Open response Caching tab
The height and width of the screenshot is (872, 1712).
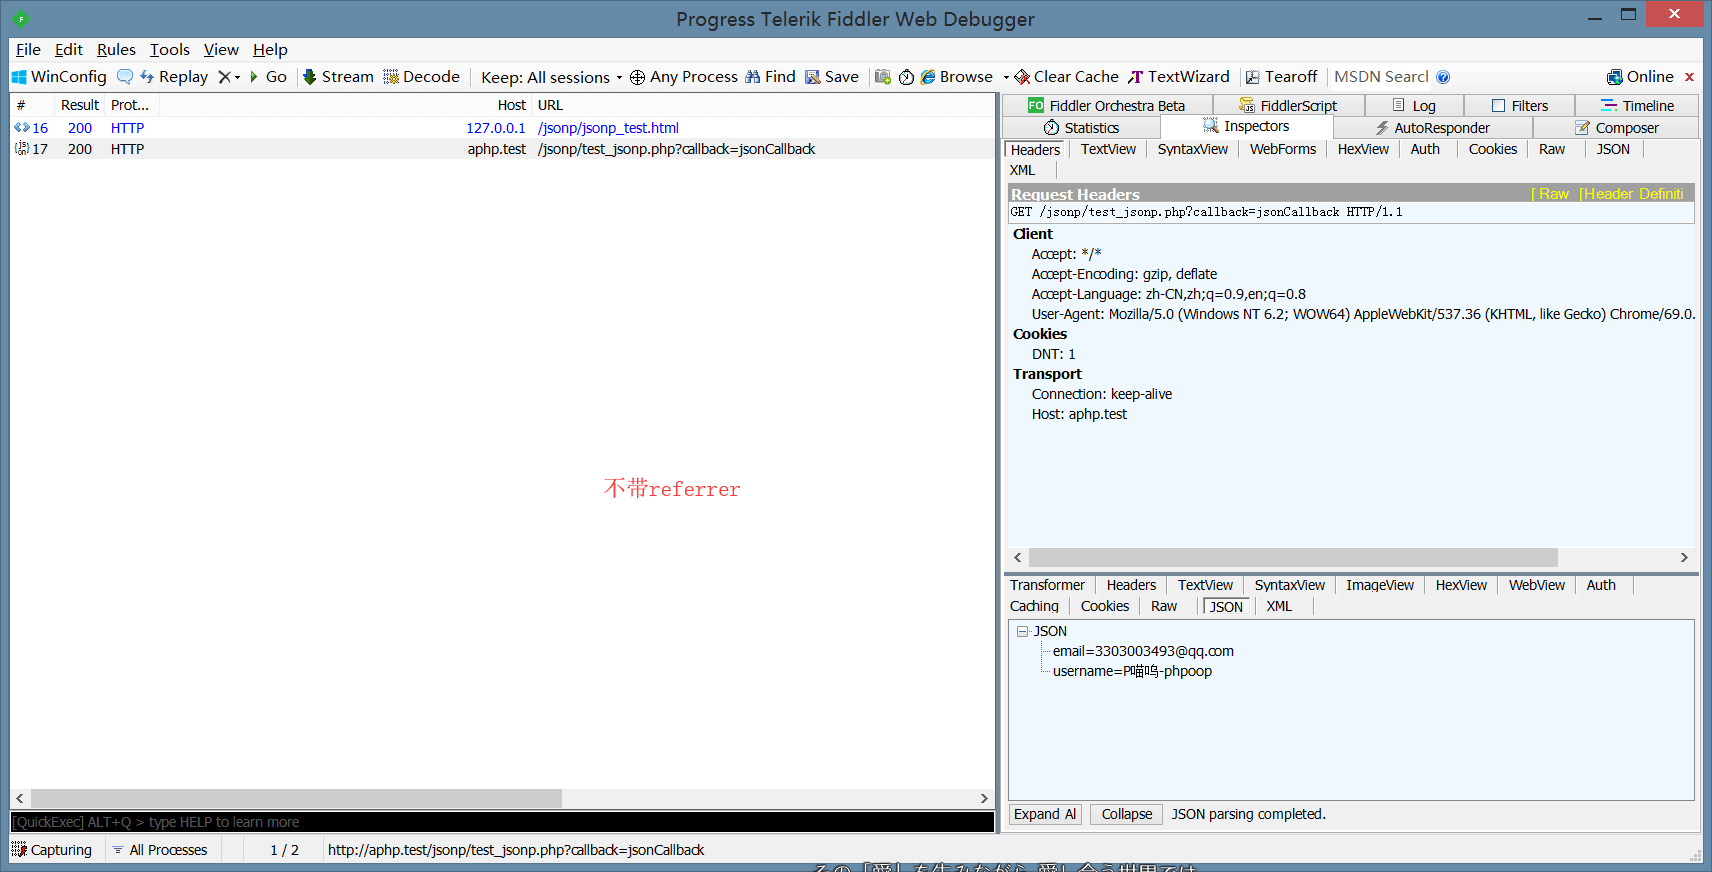coord(1034,606)
